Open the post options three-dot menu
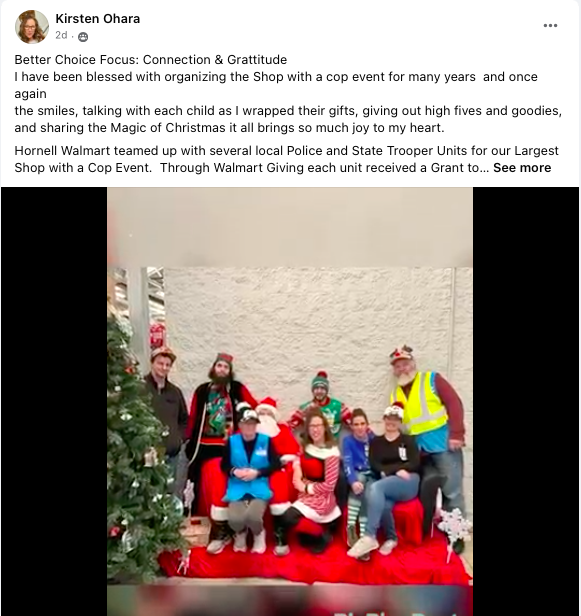581x616 pixels. click(x=550, y=26)
